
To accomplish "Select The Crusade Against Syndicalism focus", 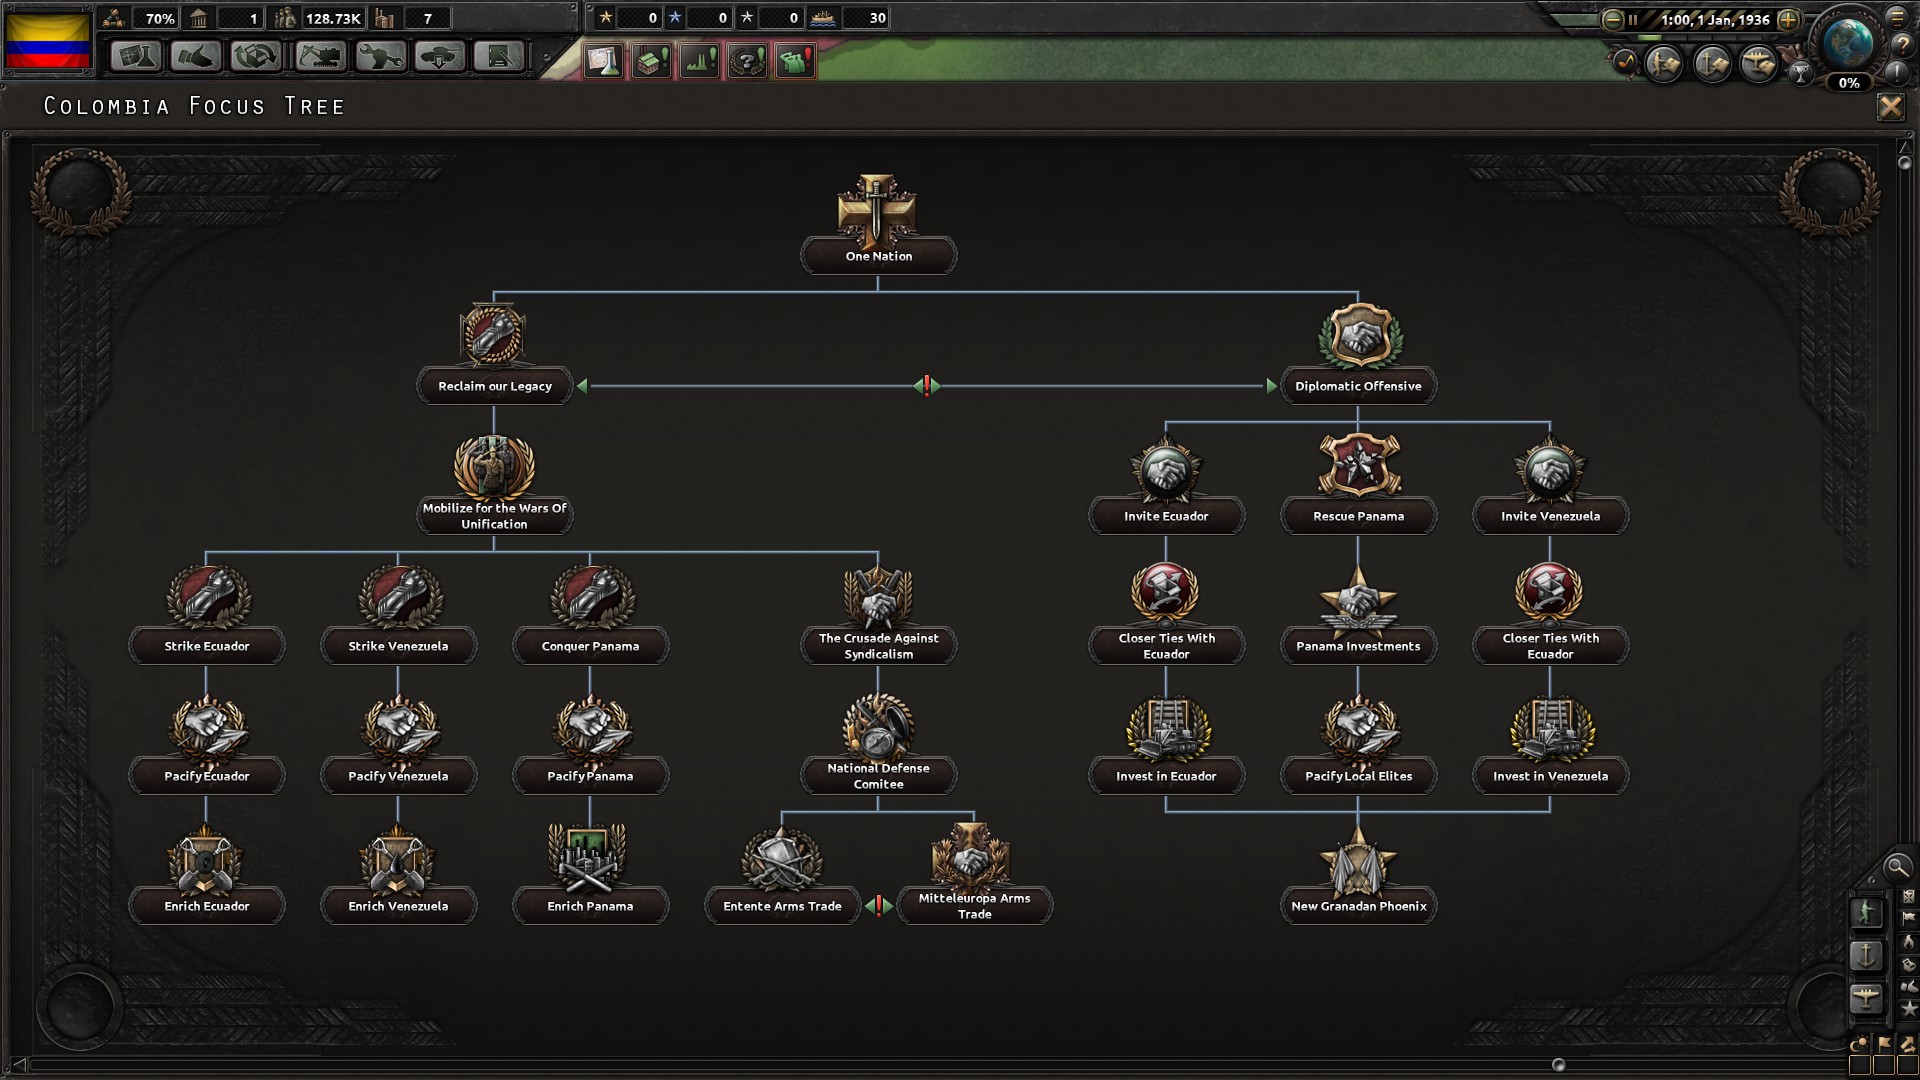I will coord(878,616).
